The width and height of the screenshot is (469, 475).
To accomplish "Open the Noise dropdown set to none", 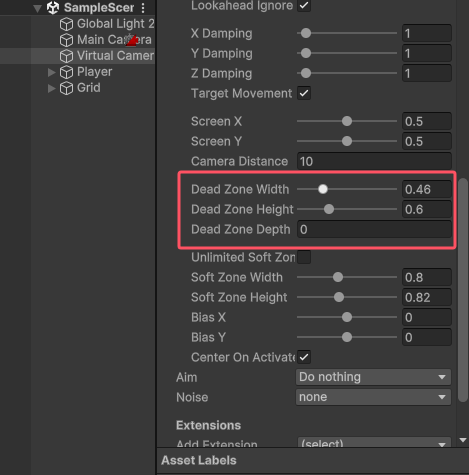I will click(x=373, y=397).
